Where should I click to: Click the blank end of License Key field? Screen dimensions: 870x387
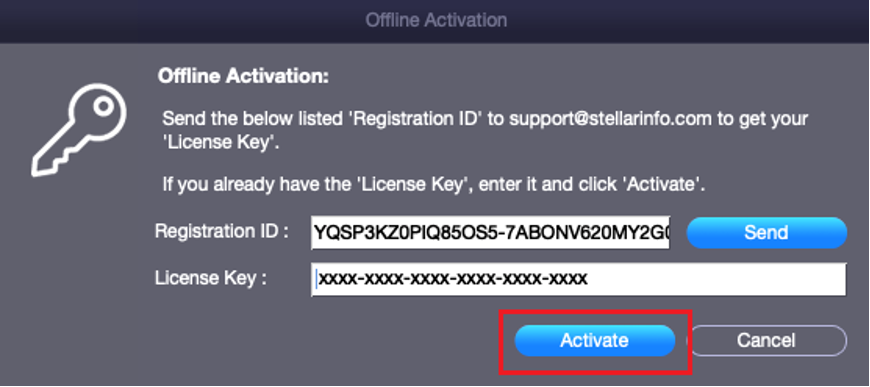(x=716, y=279)
